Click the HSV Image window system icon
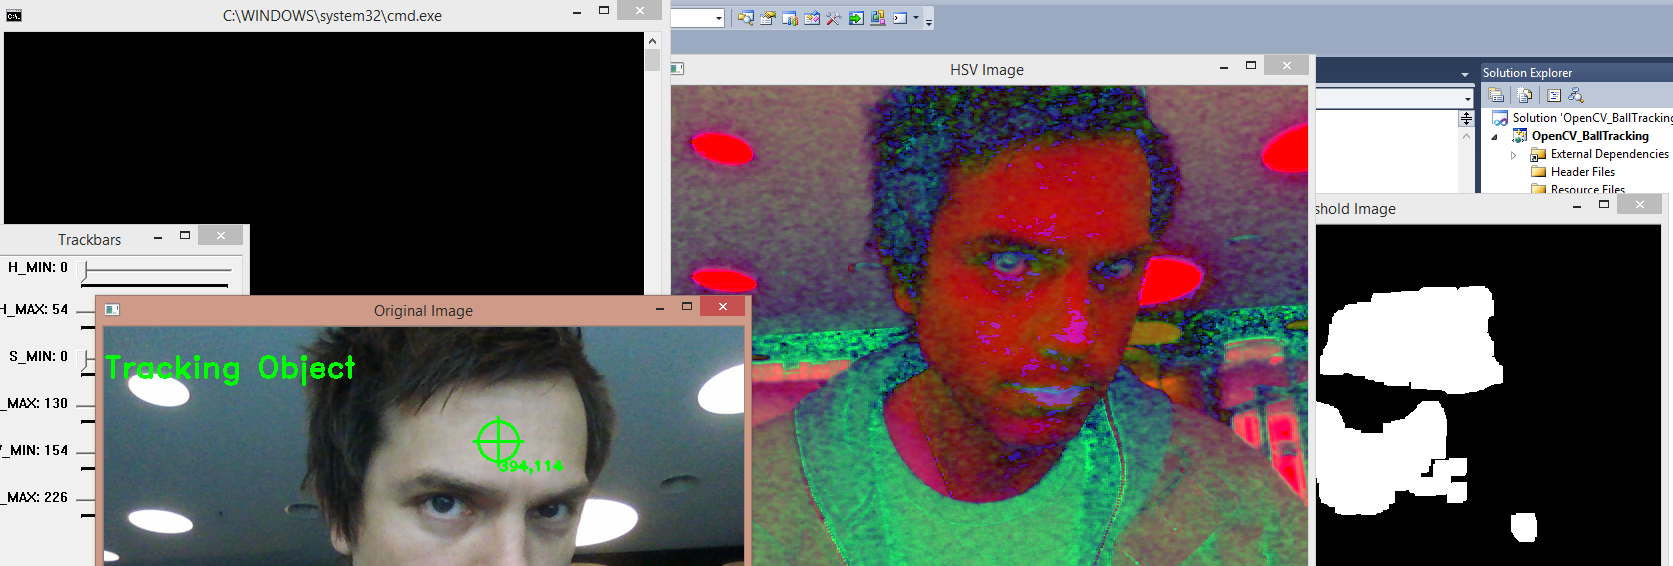Image resolution: width=1673 pixels, height=566 pixels. click(x=677, y=69)
